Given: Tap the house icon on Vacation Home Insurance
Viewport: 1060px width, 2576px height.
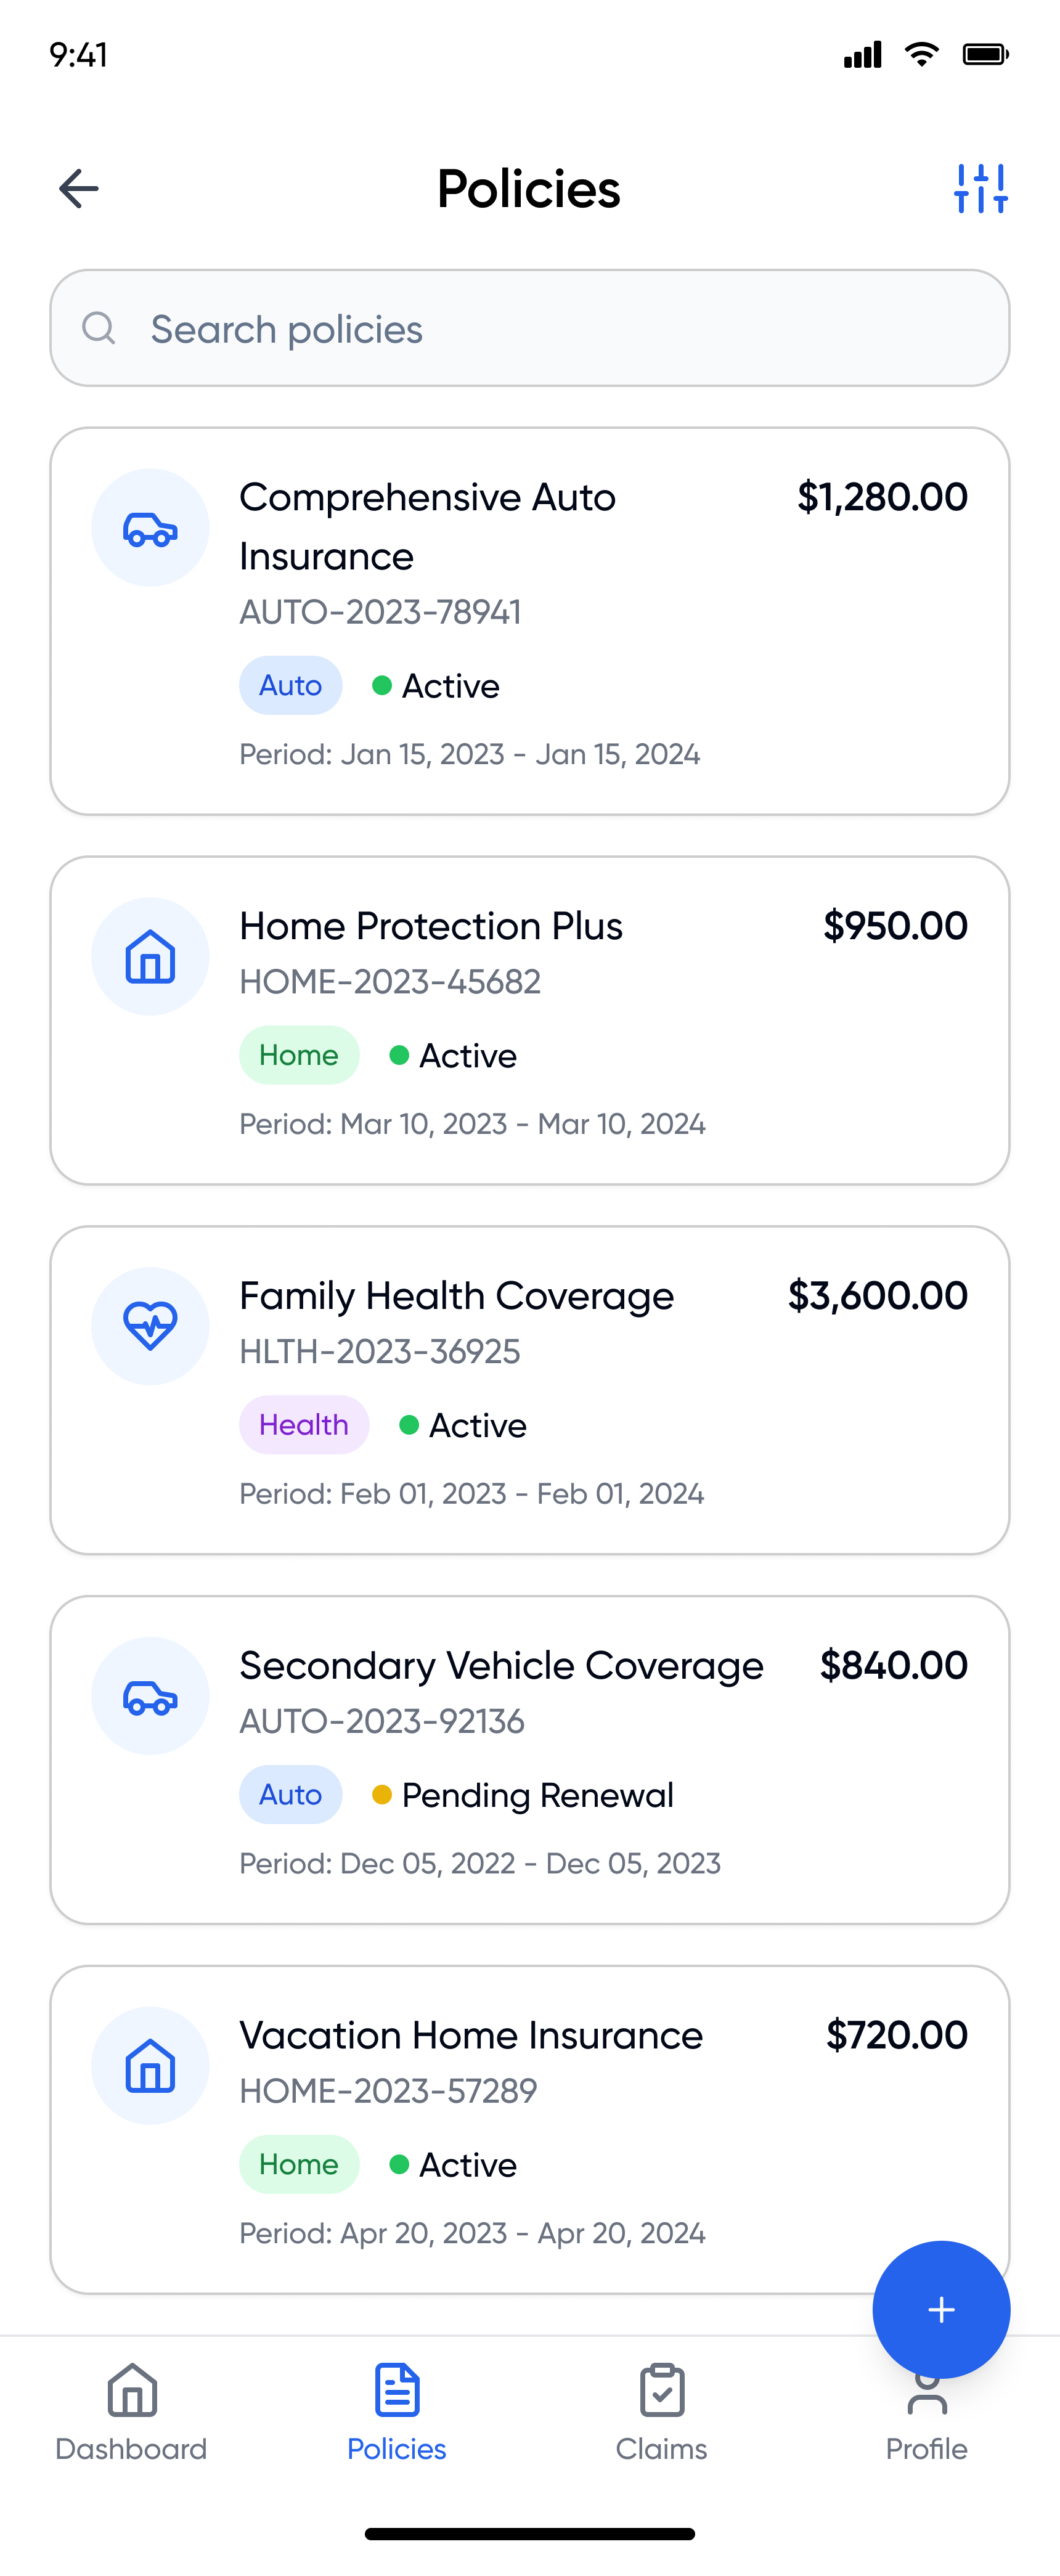Looking at the screenshot, I should coord(150,2066).
